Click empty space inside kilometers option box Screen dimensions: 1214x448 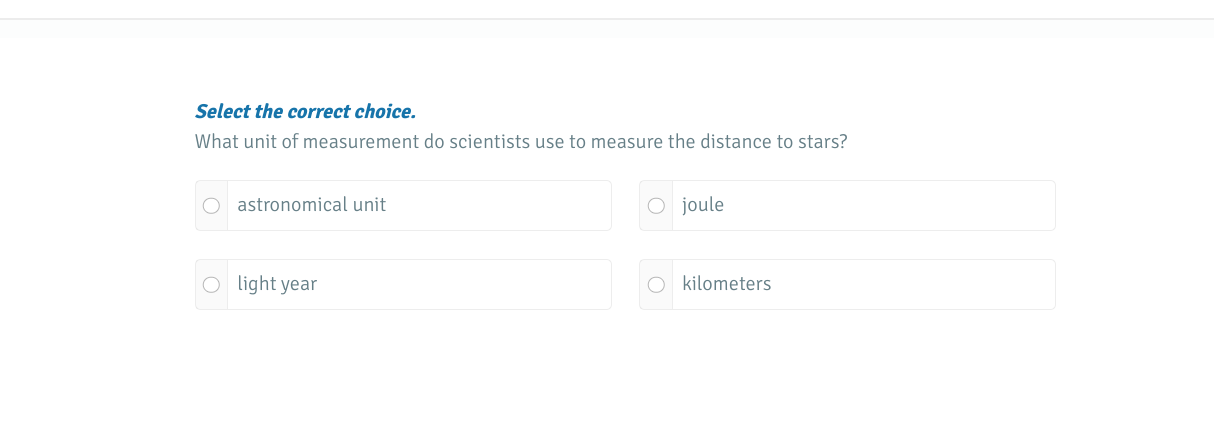point(920,285)
